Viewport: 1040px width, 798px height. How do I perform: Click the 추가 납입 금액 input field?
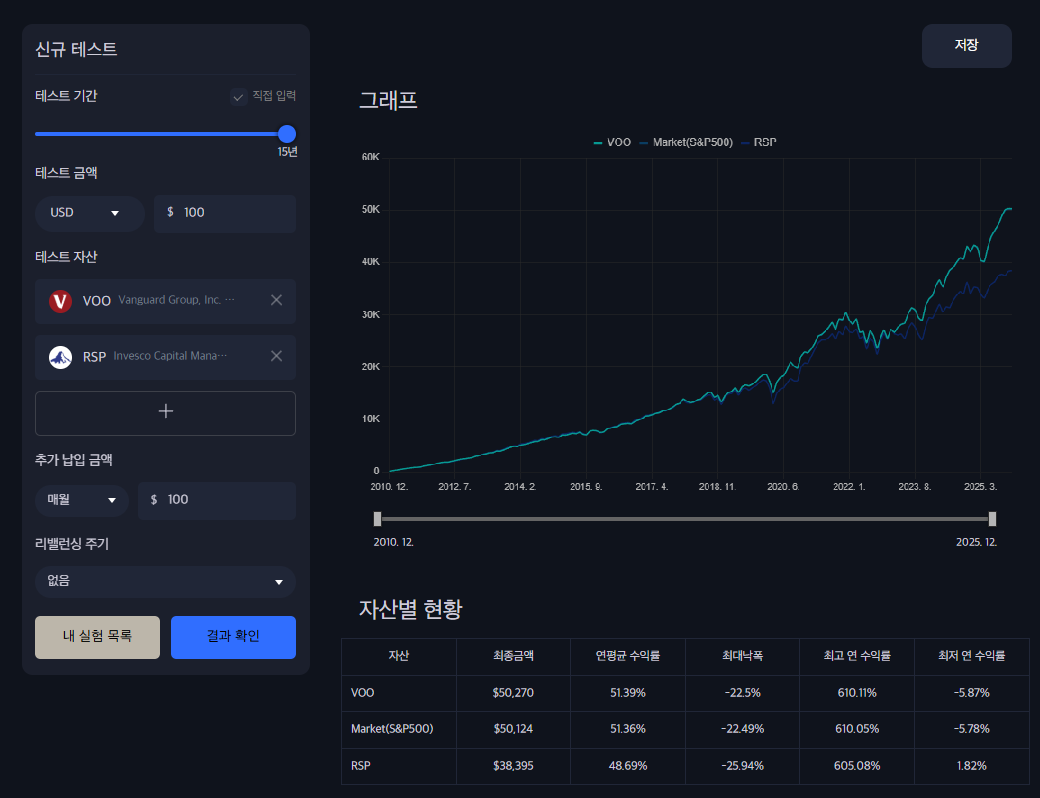click(217, 500)
